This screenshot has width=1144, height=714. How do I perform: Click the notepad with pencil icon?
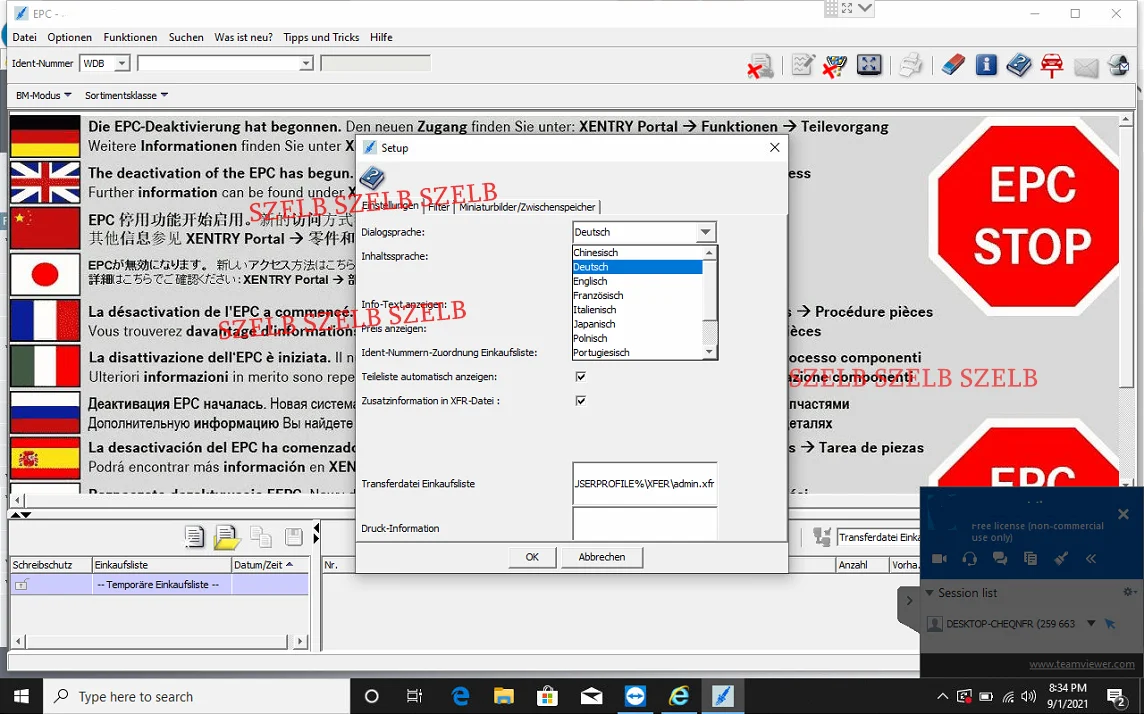803,65
